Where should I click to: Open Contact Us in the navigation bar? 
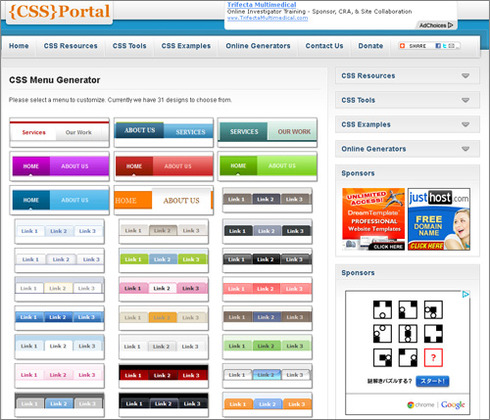pyautogui.click(x=324, y=46)
